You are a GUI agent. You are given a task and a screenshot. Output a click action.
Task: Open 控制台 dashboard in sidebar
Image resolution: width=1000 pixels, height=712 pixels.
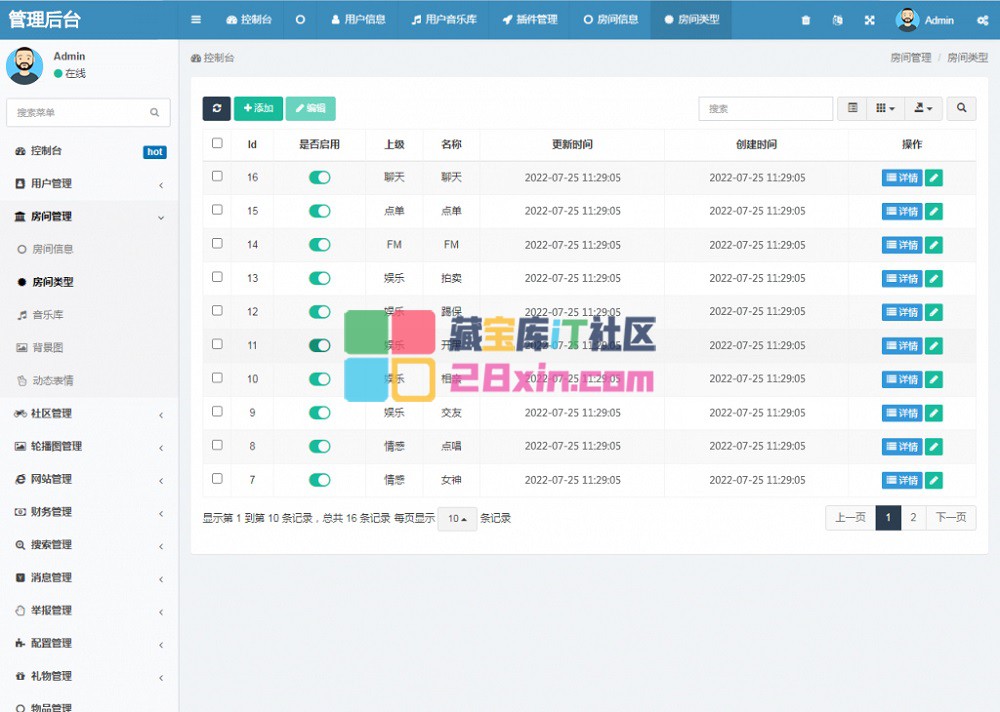(x=88, y=151)
